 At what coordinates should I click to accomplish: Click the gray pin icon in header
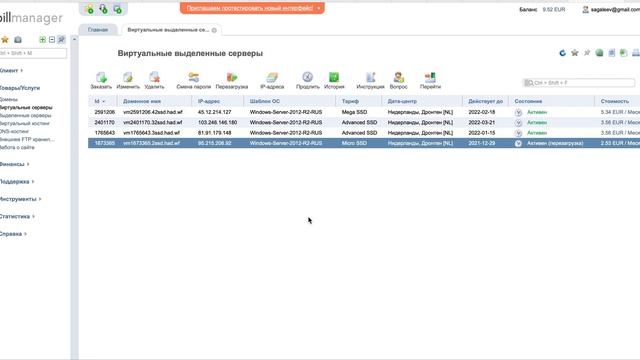(587, 53)
